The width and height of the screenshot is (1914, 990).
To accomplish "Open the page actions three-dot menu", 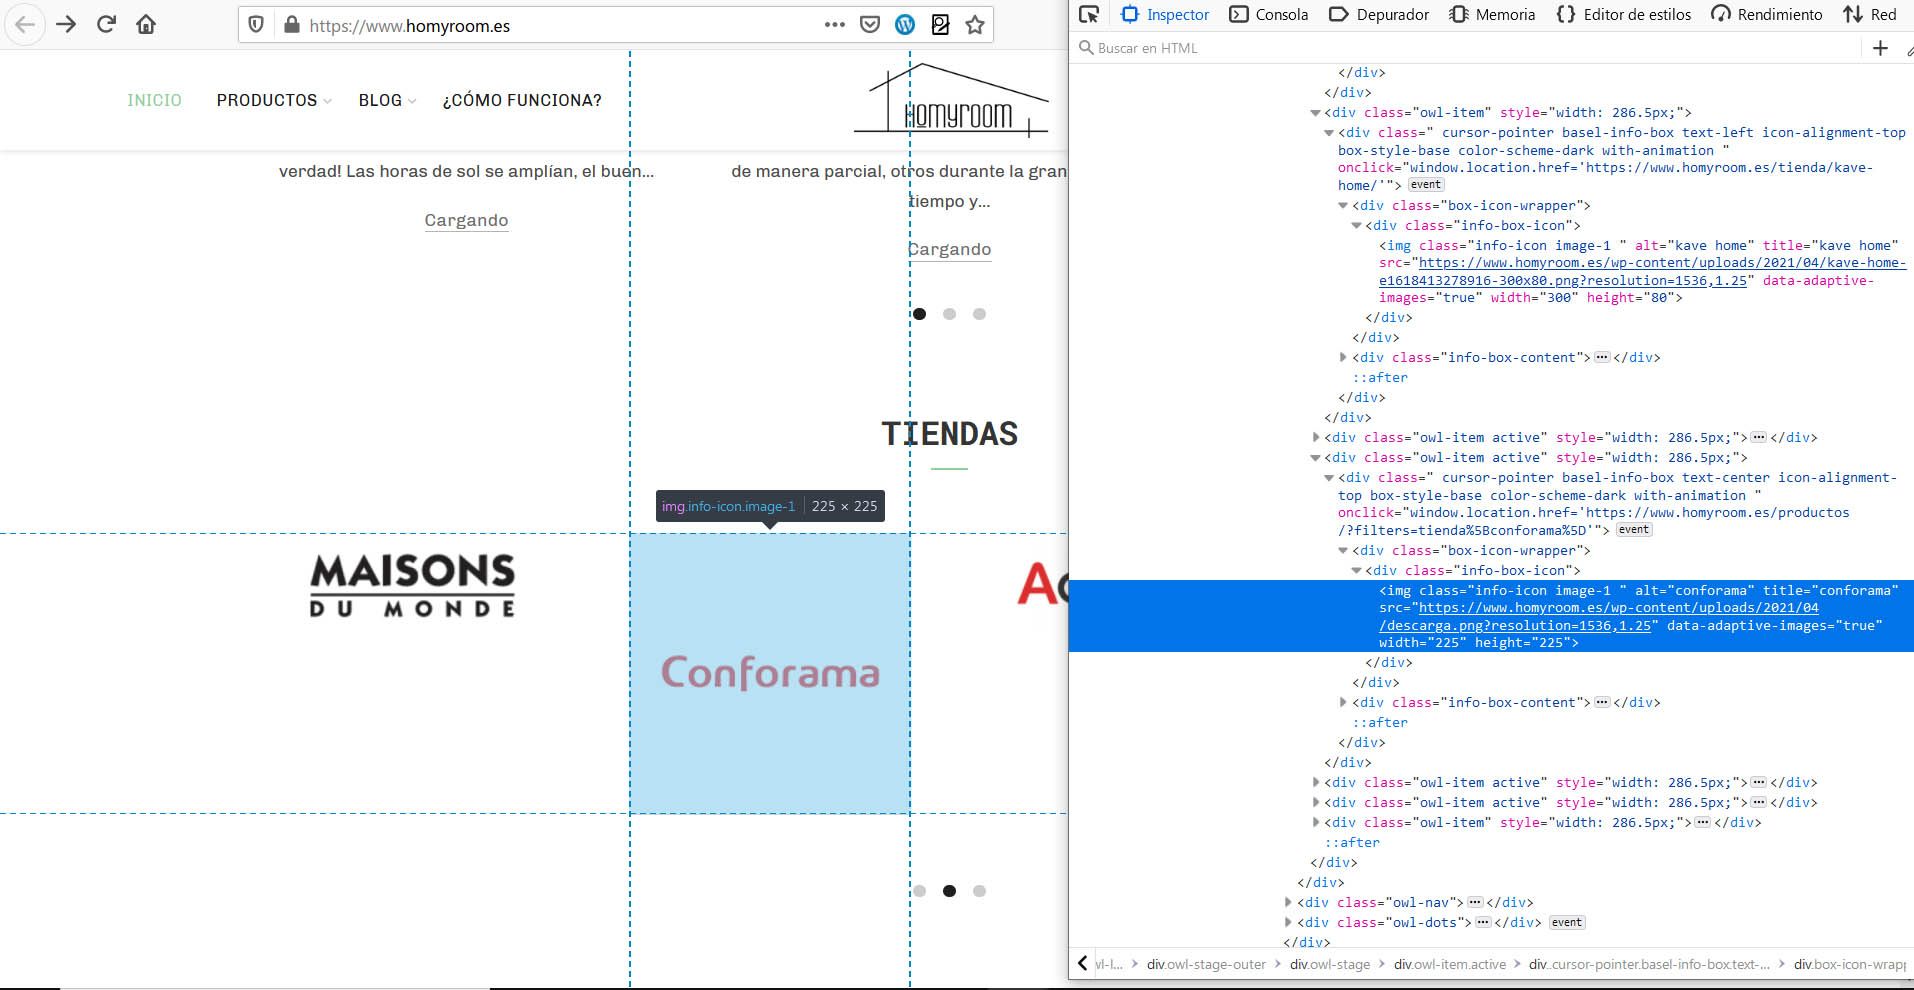I will tap(835, 25).
